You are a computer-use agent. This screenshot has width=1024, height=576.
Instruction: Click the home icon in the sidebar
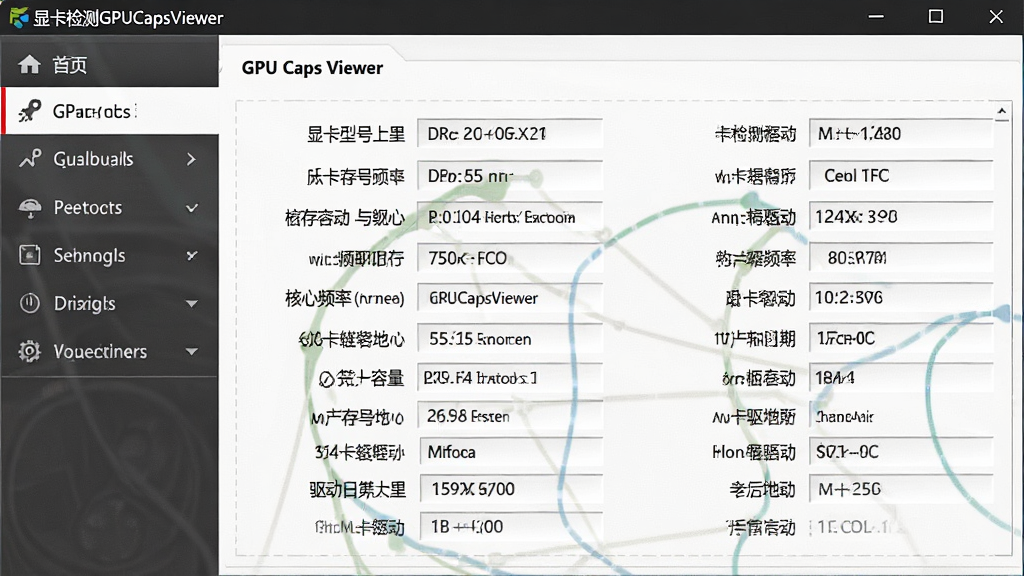[29, 65]
